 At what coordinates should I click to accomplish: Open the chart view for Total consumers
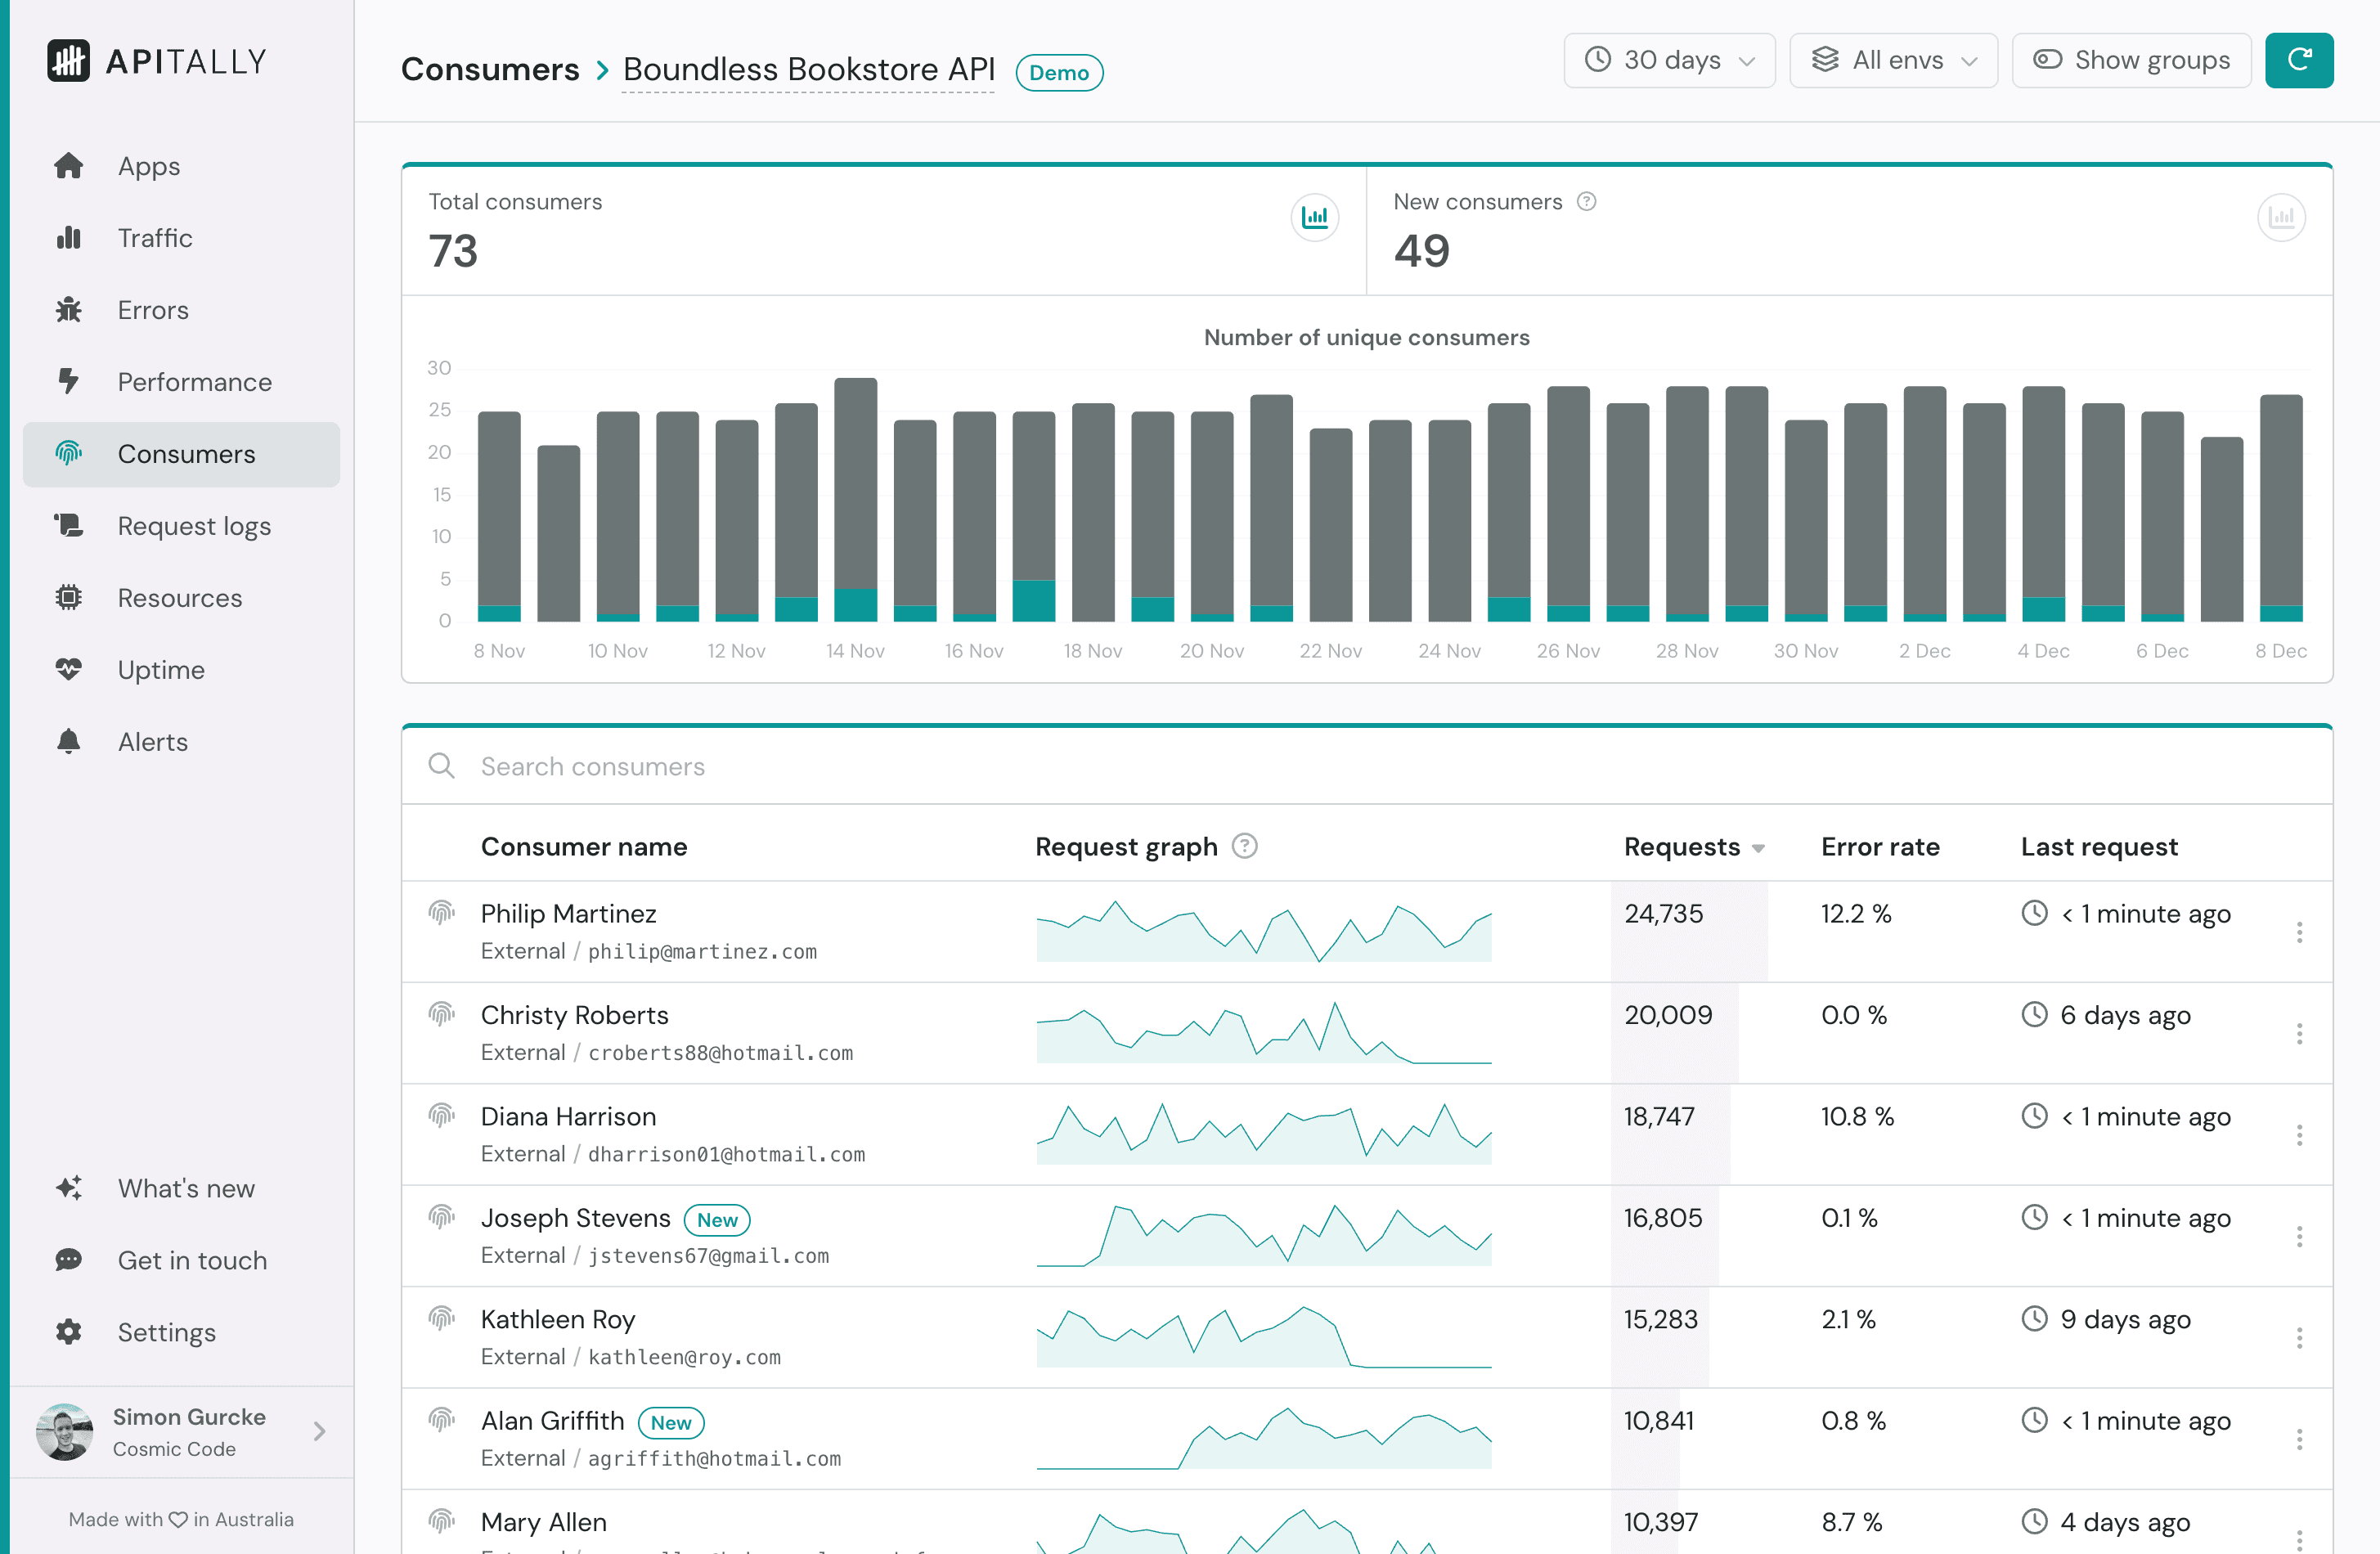[1315, 217]
